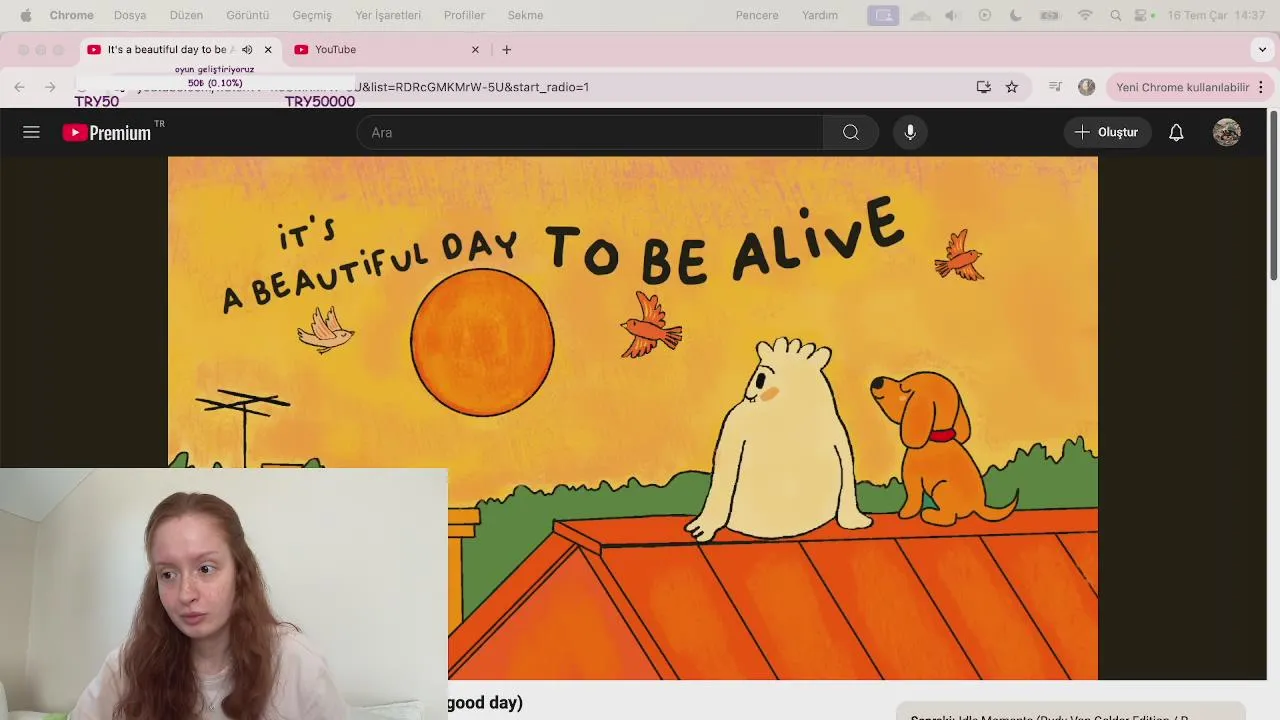Open the Pencere menu
This screenshot has height=720, width=1280.
[x=757, y=15]
